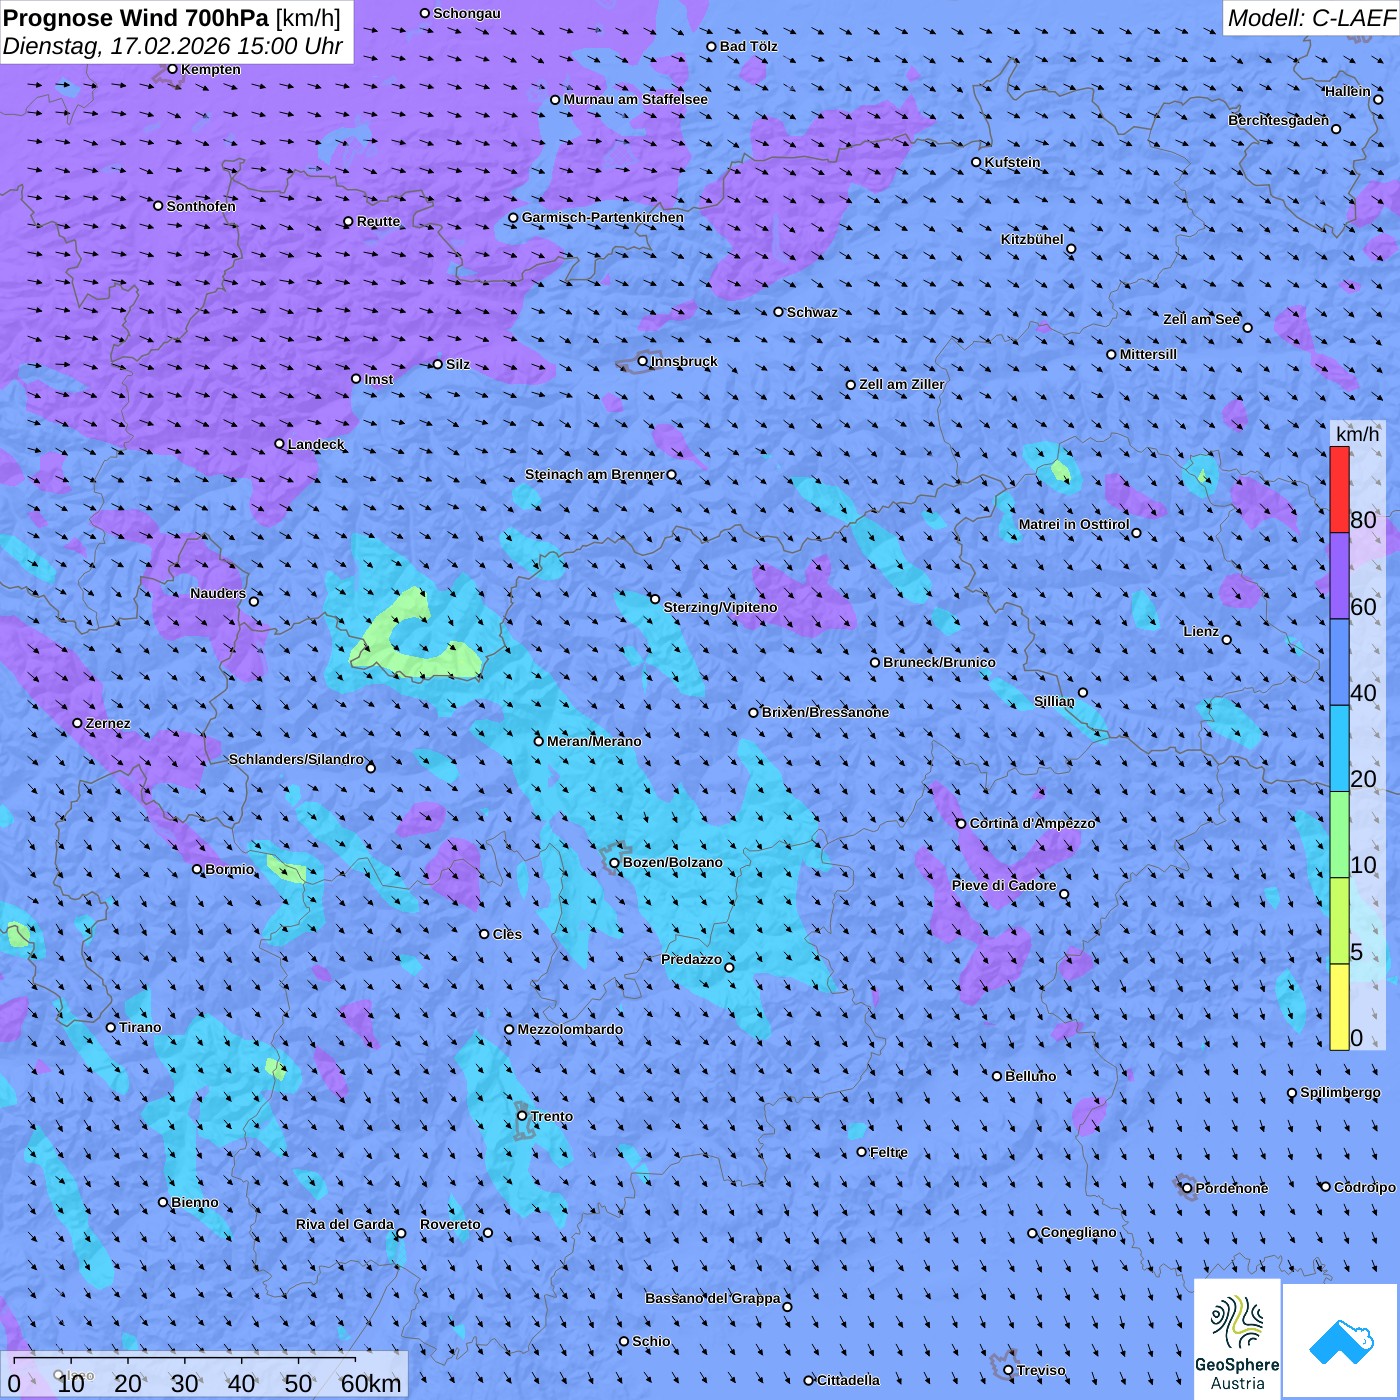This screenshot has height=1400, width=1400.
Task: Click the Landeck city label
Action: click(x=316, y=444)
